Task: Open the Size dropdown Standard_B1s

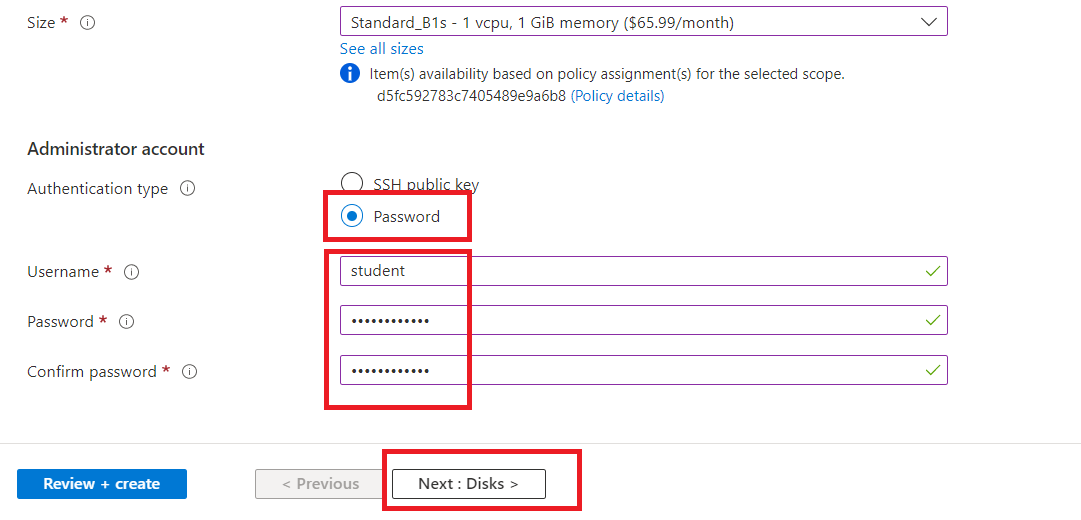Action: 630,21
